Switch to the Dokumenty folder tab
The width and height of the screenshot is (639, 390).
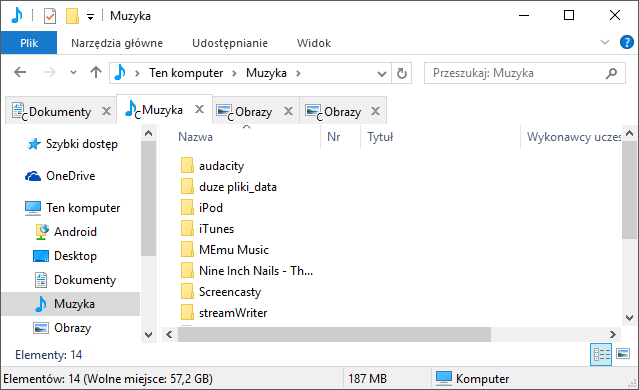tap(60, 111)
